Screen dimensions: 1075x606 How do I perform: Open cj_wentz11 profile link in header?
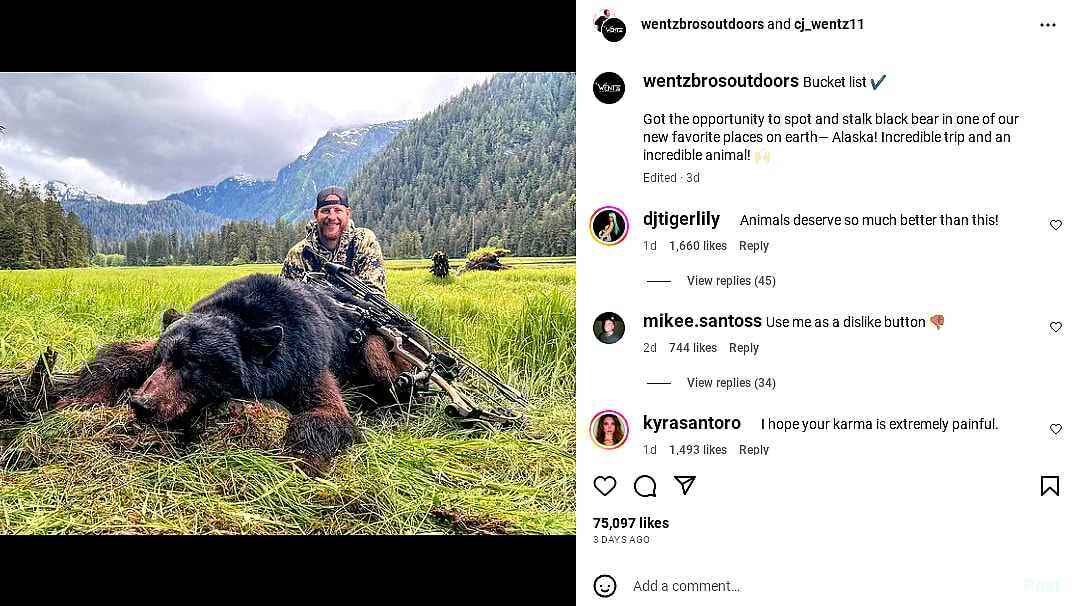829,24
